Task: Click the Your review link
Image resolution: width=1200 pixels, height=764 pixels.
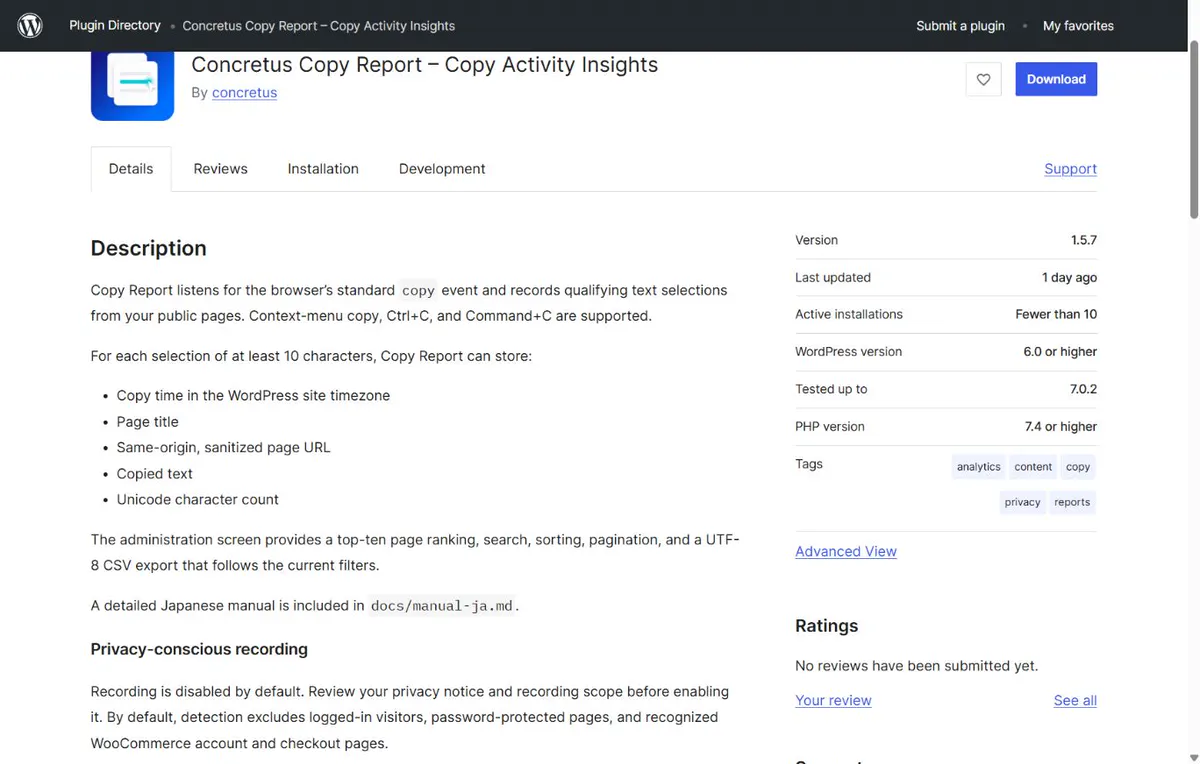Action: (x=833, y=701)
